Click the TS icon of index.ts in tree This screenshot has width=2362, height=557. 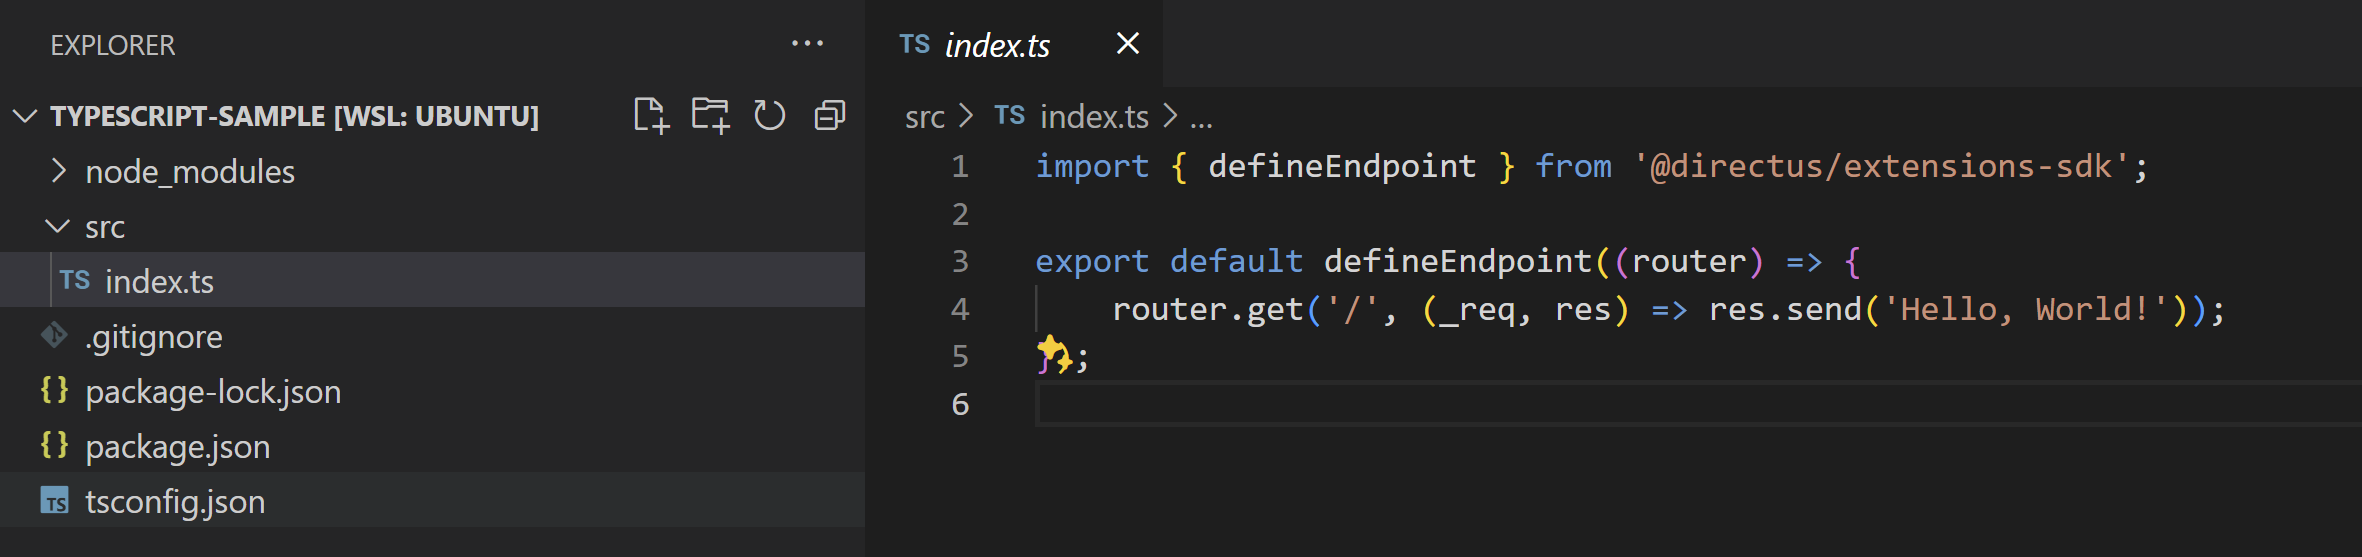coord(75,280)
